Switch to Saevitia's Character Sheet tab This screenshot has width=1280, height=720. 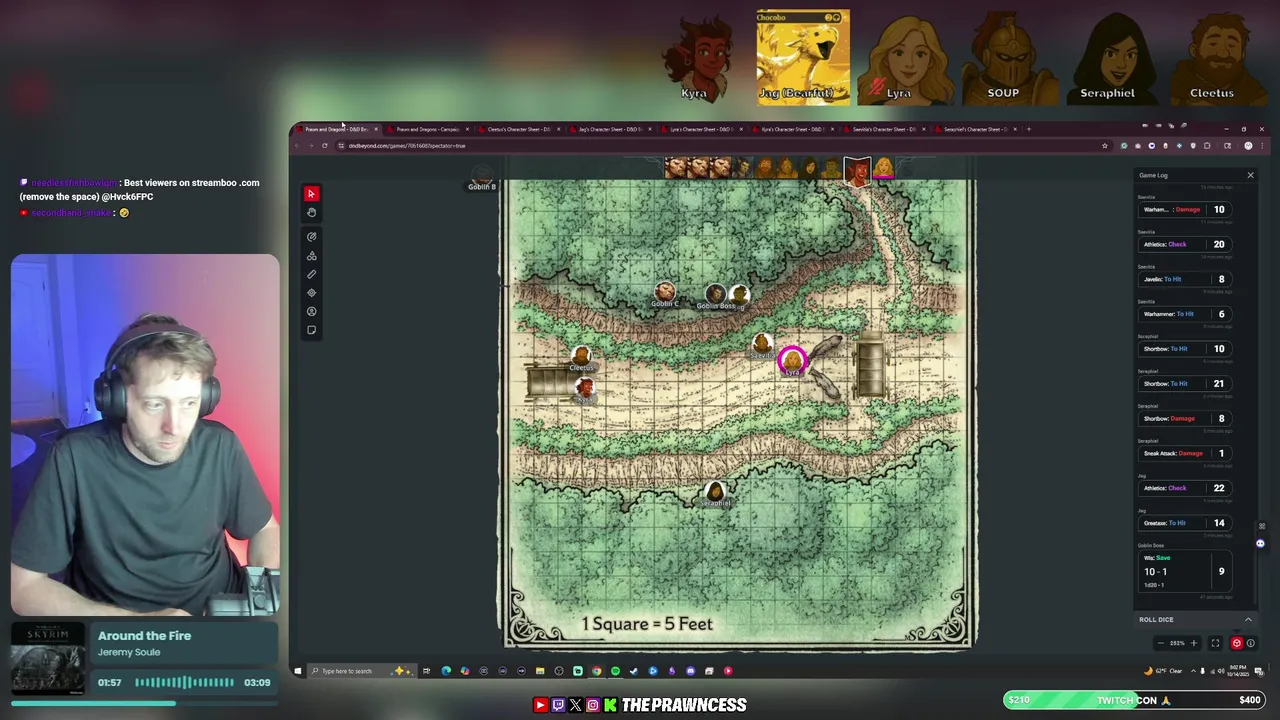point(882,129)
